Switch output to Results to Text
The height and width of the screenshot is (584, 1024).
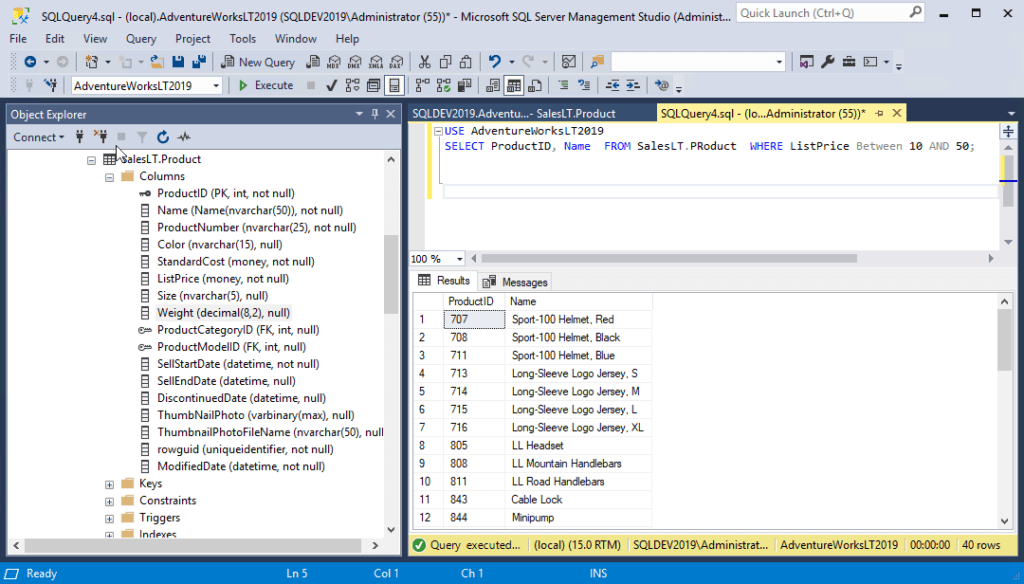[493, 86]
